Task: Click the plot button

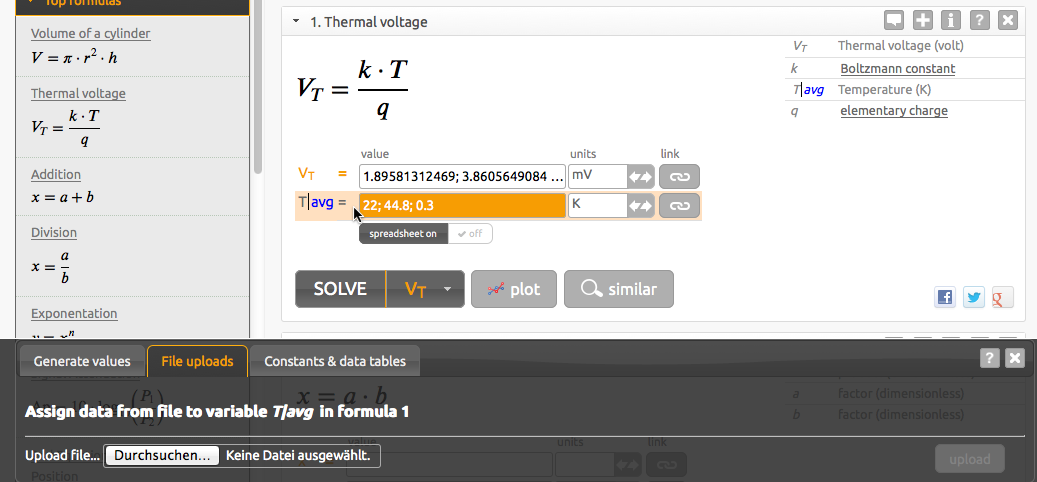Action: (514, 289)
